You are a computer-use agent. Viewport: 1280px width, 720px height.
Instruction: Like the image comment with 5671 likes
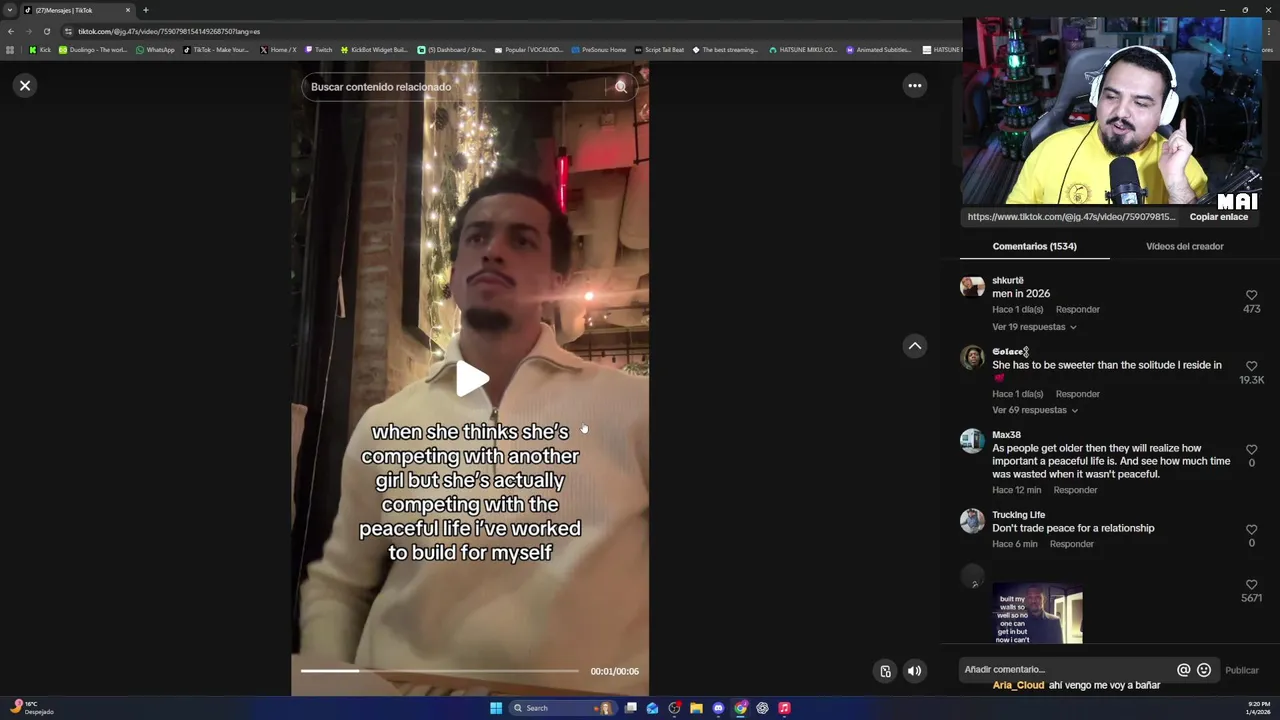pyautogui.click(x=1251, y=584)
